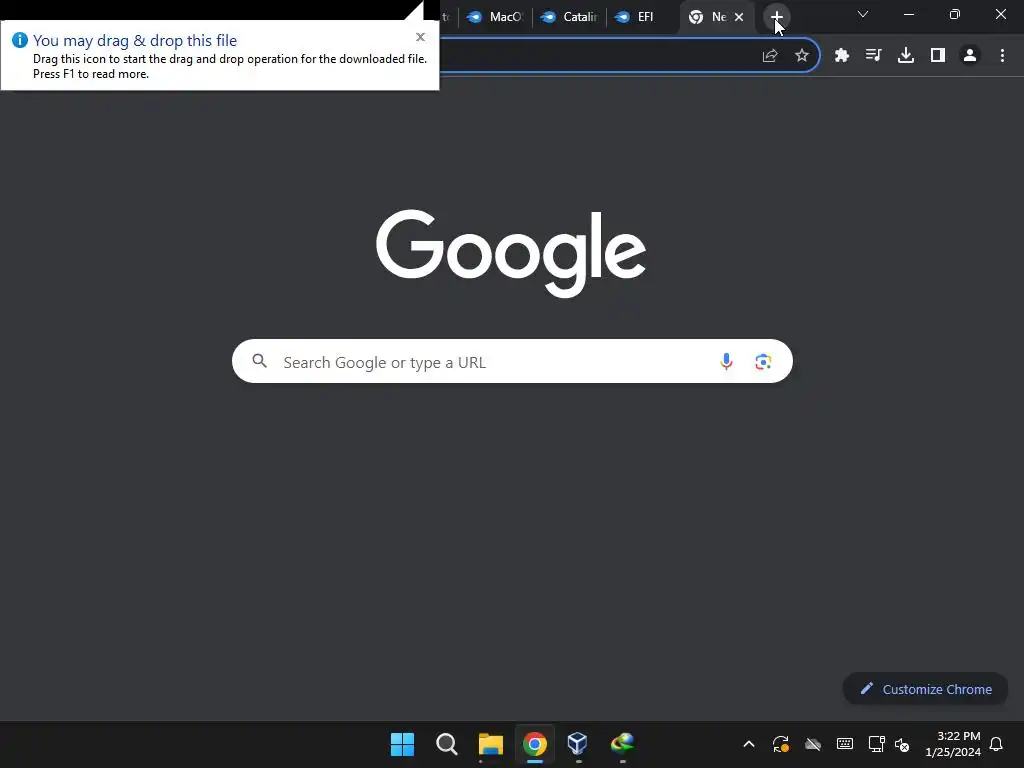1024x768 pixels.
Task: Search by image with Lens icon
Action: click(763, 361)
